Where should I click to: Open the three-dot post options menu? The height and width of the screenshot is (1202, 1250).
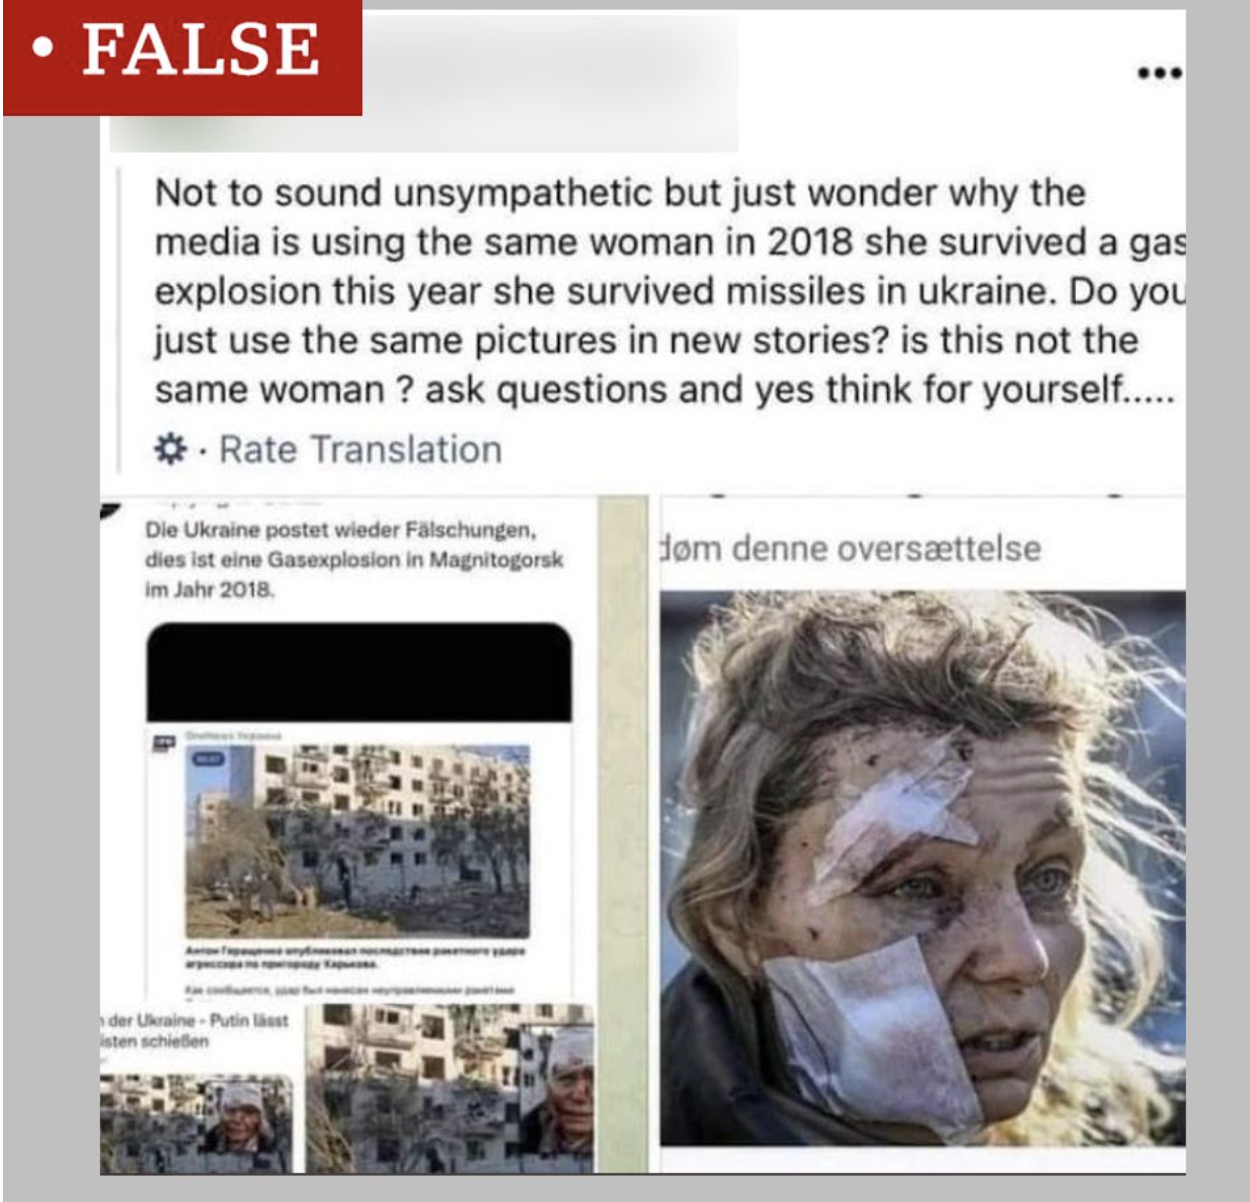tap(1159, 73)
